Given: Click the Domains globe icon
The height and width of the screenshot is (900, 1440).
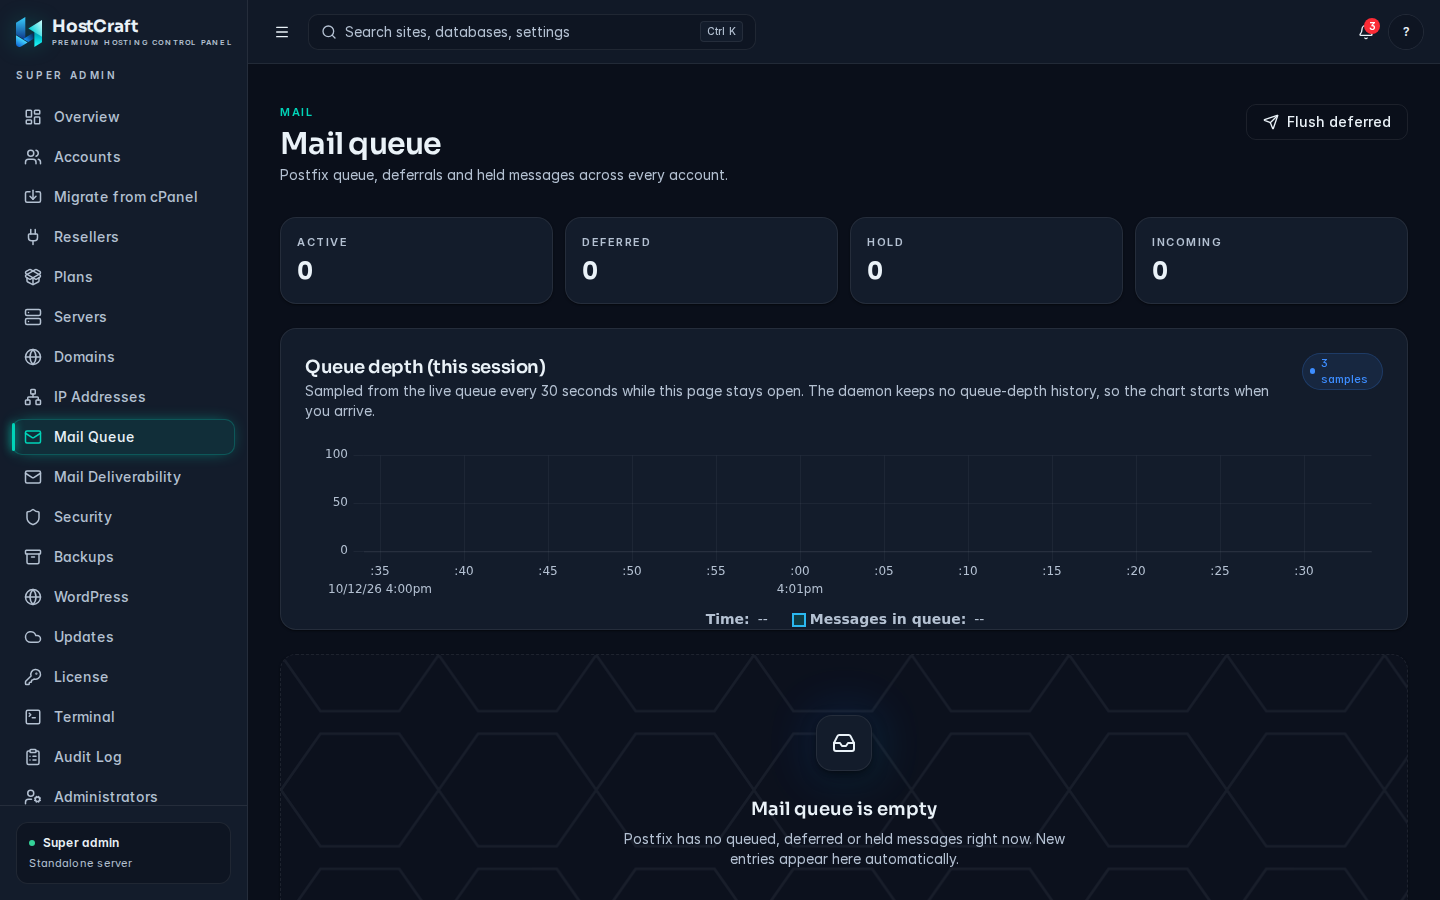Looking at the screenshot, I should pos(33,357).
